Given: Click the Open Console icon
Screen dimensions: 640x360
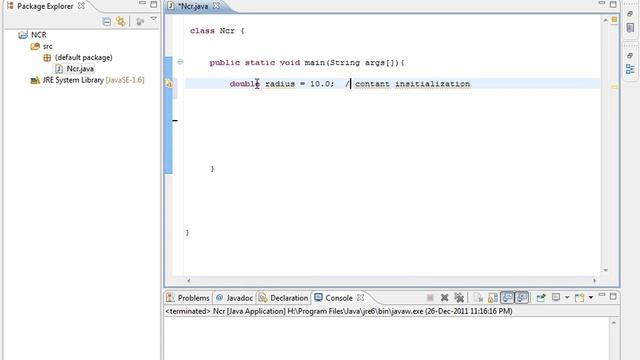Looking at the screenshot, I should point(580,298).
